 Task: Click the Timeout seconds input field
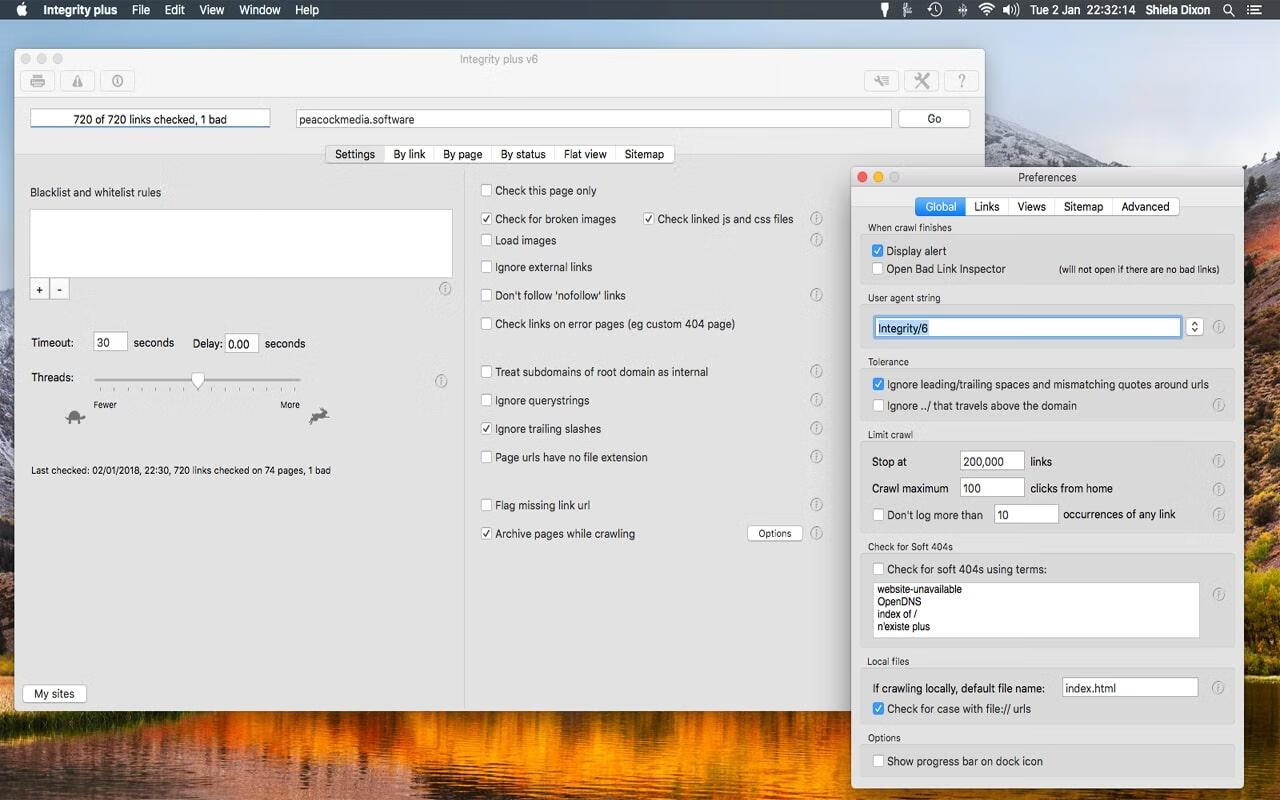pyautogui.click(x=110, y=343)
